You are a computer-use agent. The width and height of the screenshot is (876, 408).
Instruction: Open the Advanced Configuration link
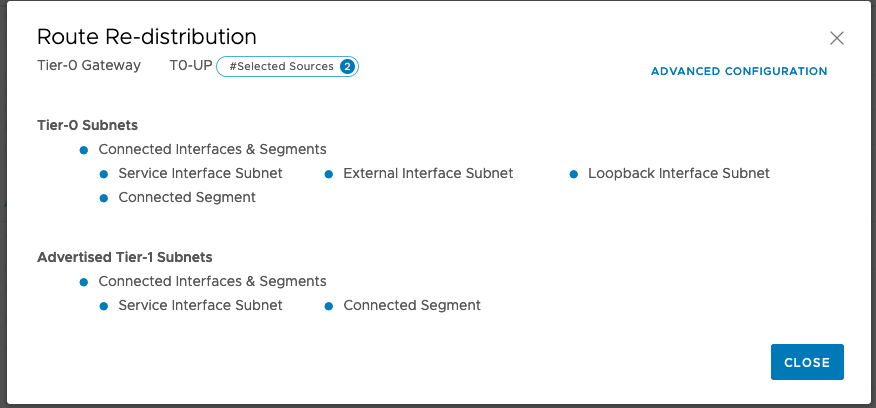coord(739,72)
